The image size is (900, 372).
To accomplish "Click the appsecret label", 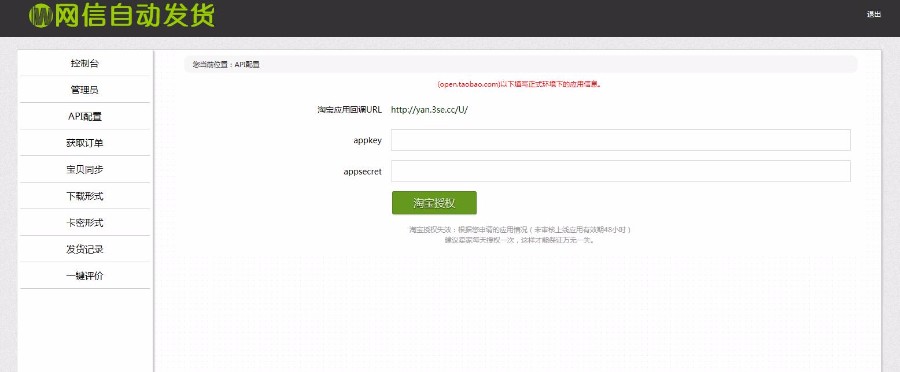I will coord(363,172).
